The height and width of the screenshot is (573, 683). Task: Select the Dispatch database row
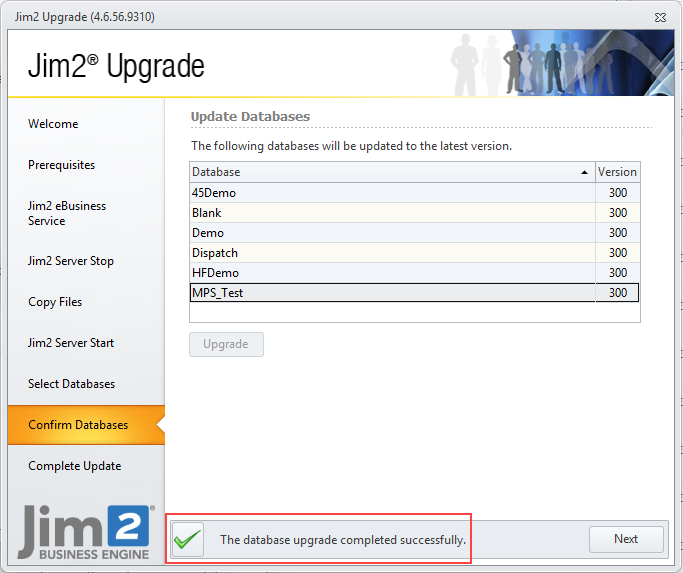tap(414, 253)
